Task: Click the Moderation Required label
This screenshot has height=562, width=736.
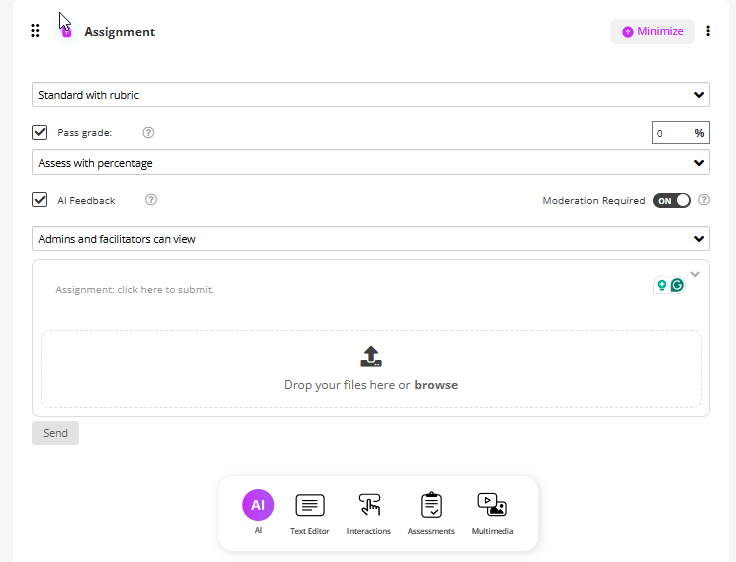Action: coord(594,200)
